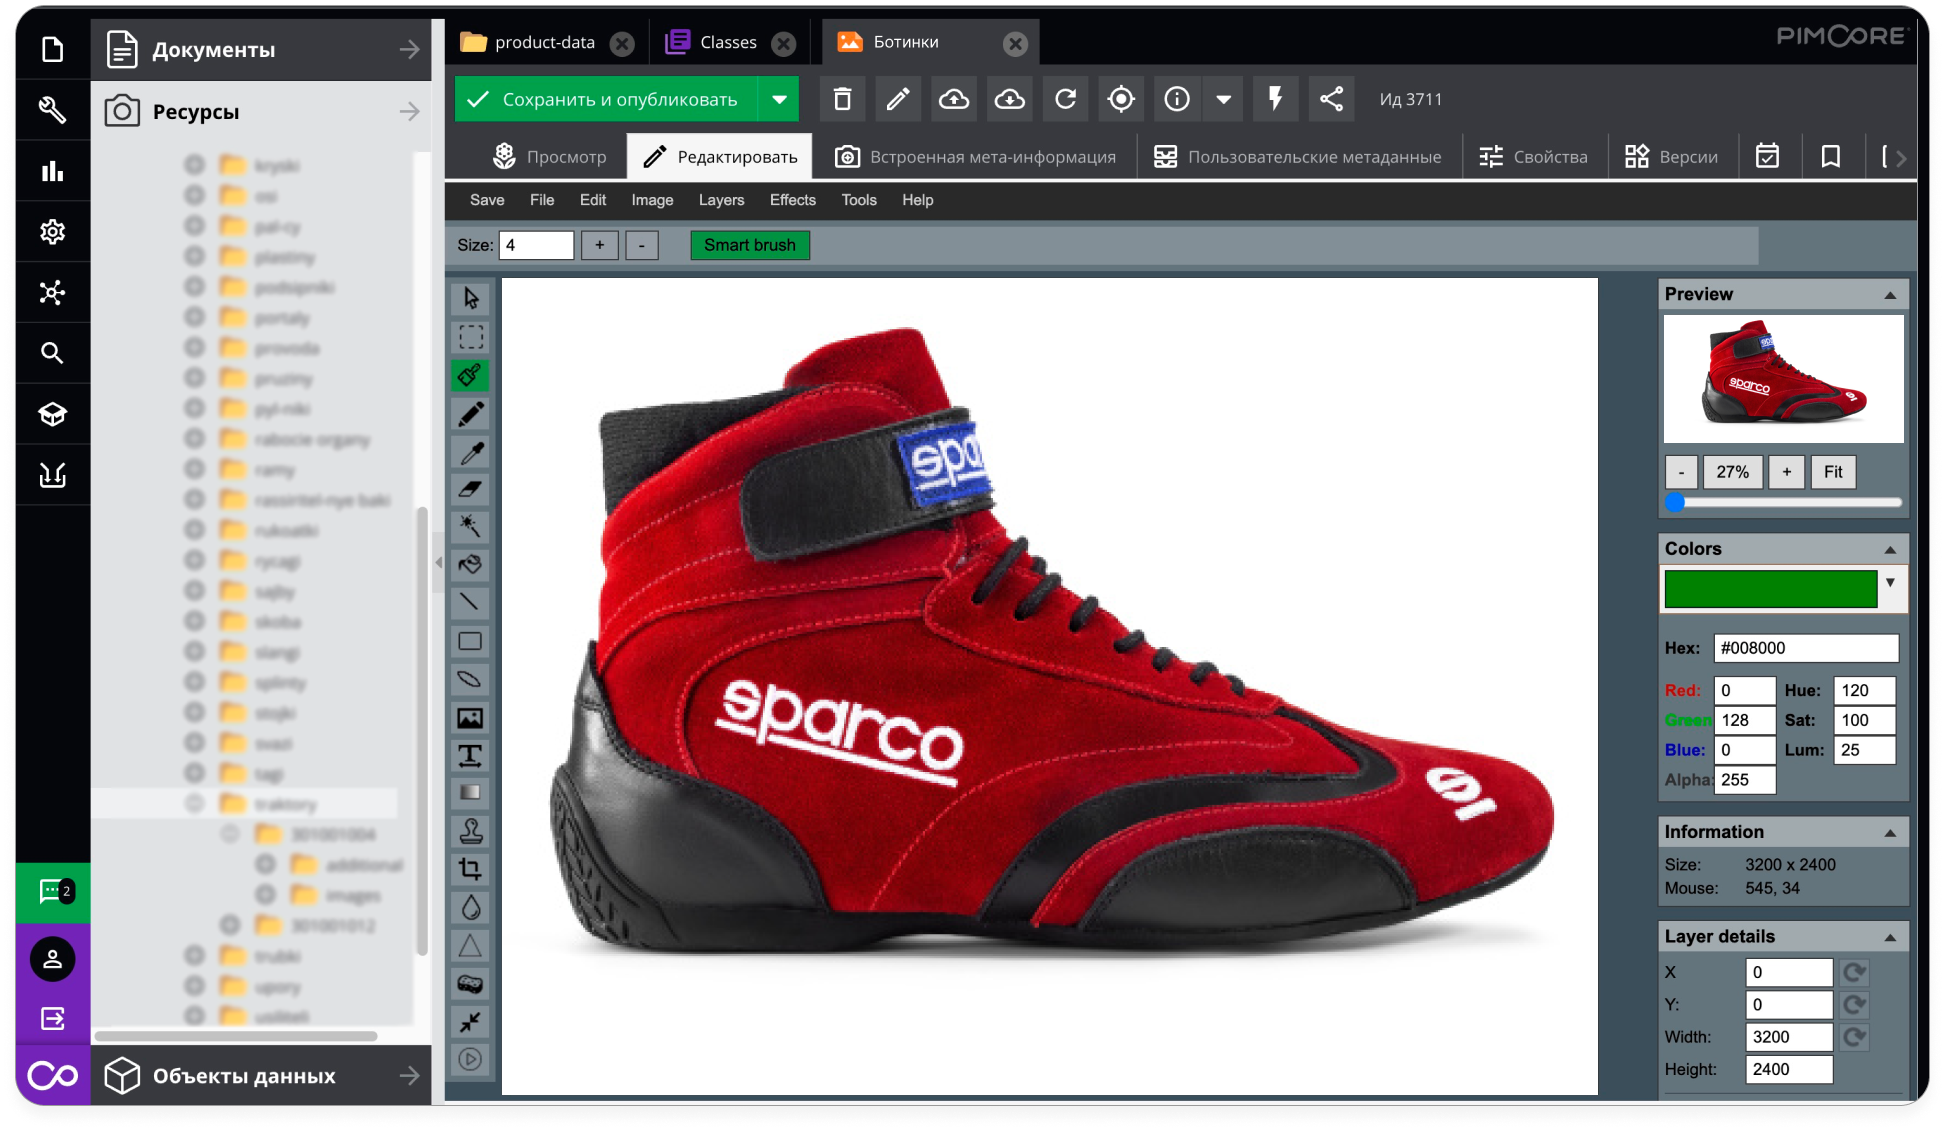Select the Bulge/Pinch arrows tool
The image size is (1945, 1131).
pos(471,1022)
